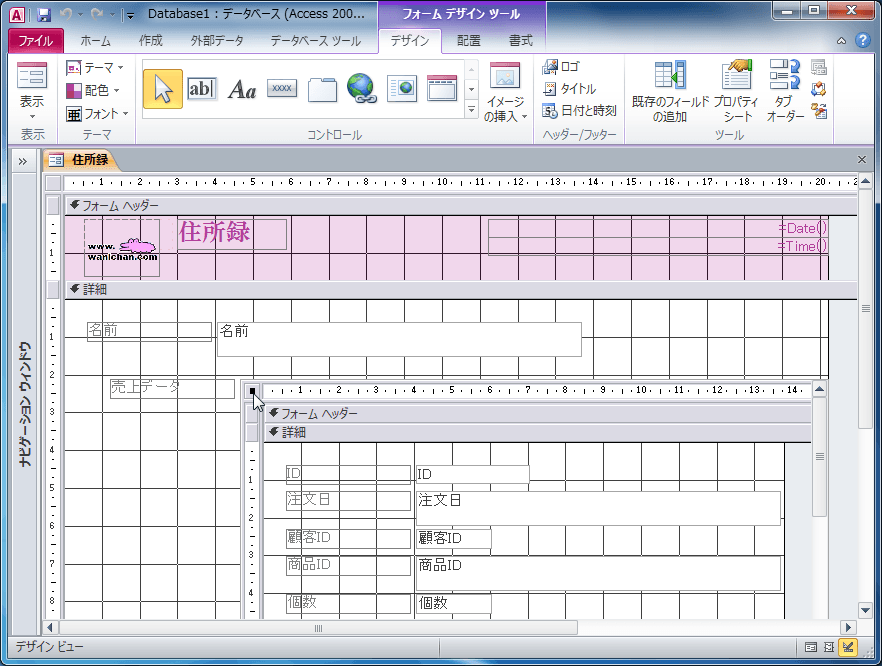This screenshot has width=882, height=666.
Task: Open 既存のフィールドの追加 pane
Action: 670,92
